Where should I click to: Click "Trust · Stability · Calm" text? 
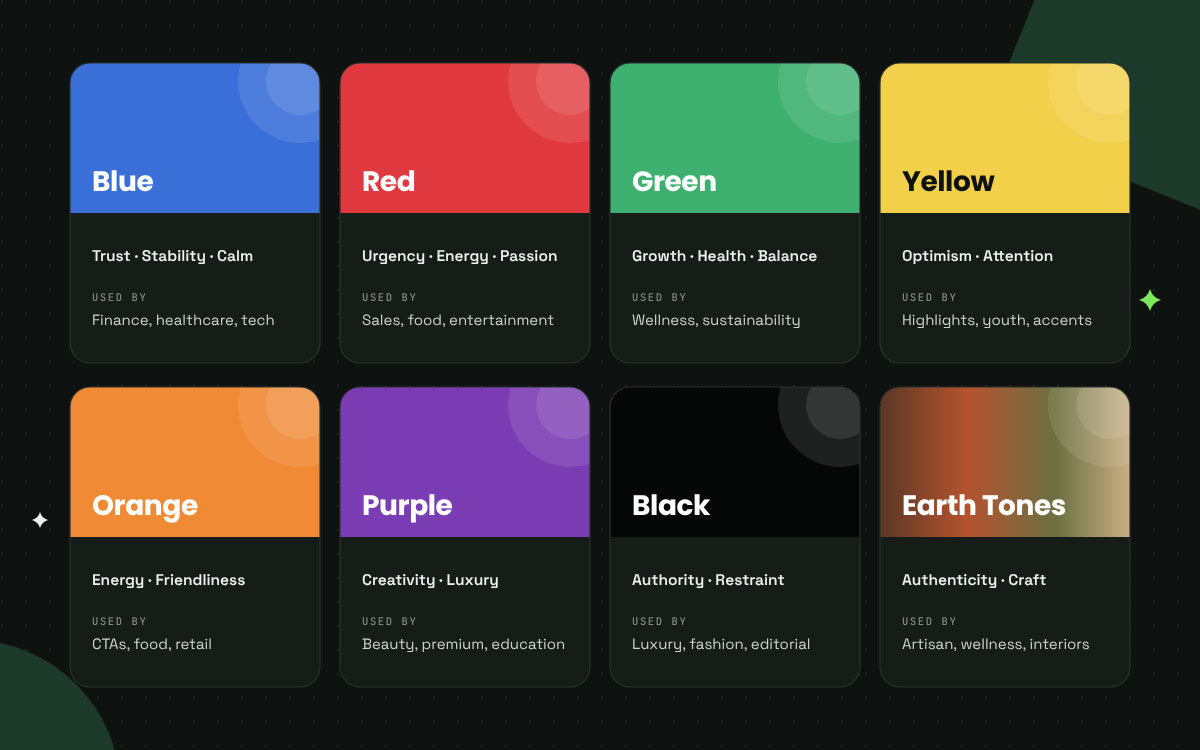coord(172,256)
